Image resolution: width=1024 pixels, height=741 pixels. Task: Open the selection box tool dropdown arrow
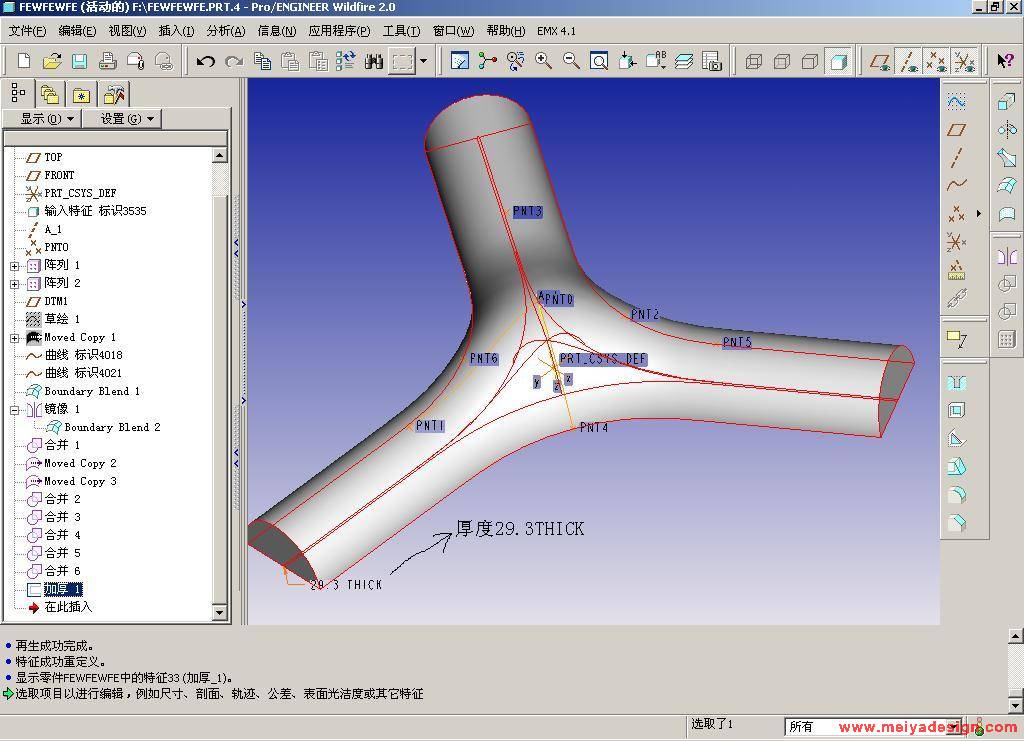pos(423,61)
